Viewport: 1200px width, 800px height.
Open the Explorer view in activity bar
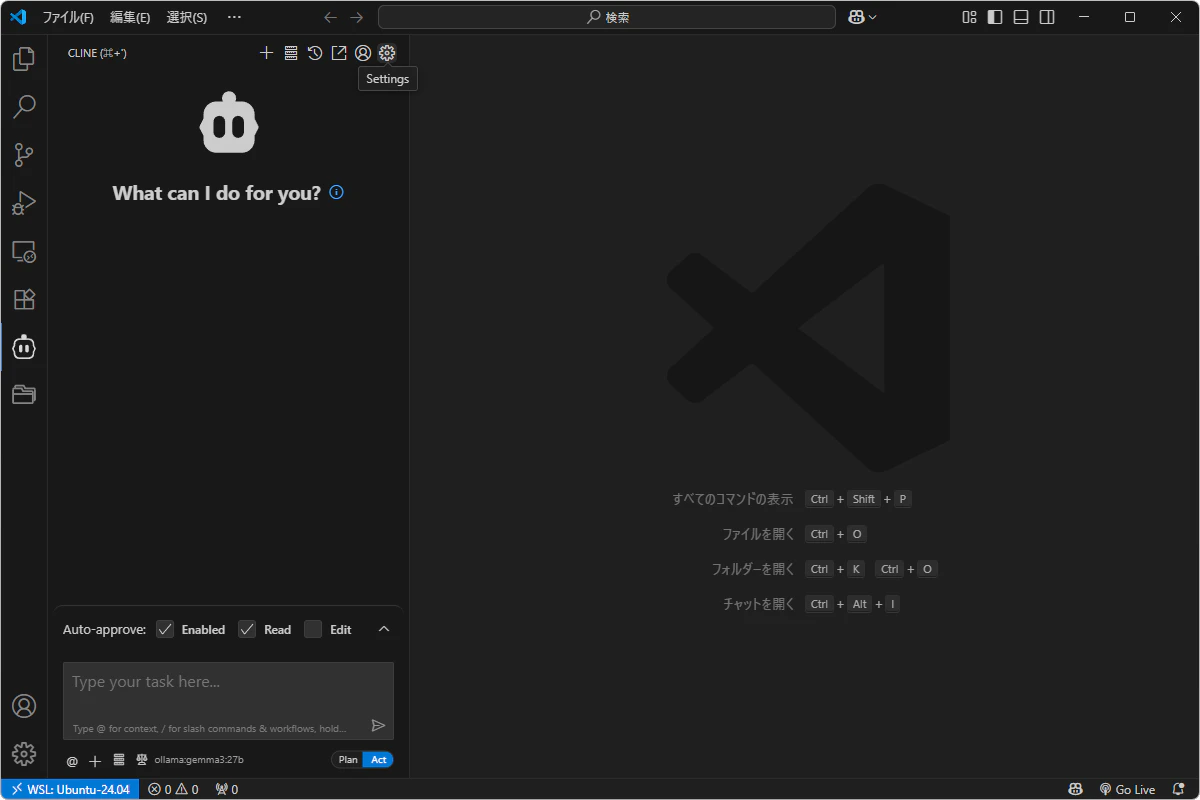[24, 59]
